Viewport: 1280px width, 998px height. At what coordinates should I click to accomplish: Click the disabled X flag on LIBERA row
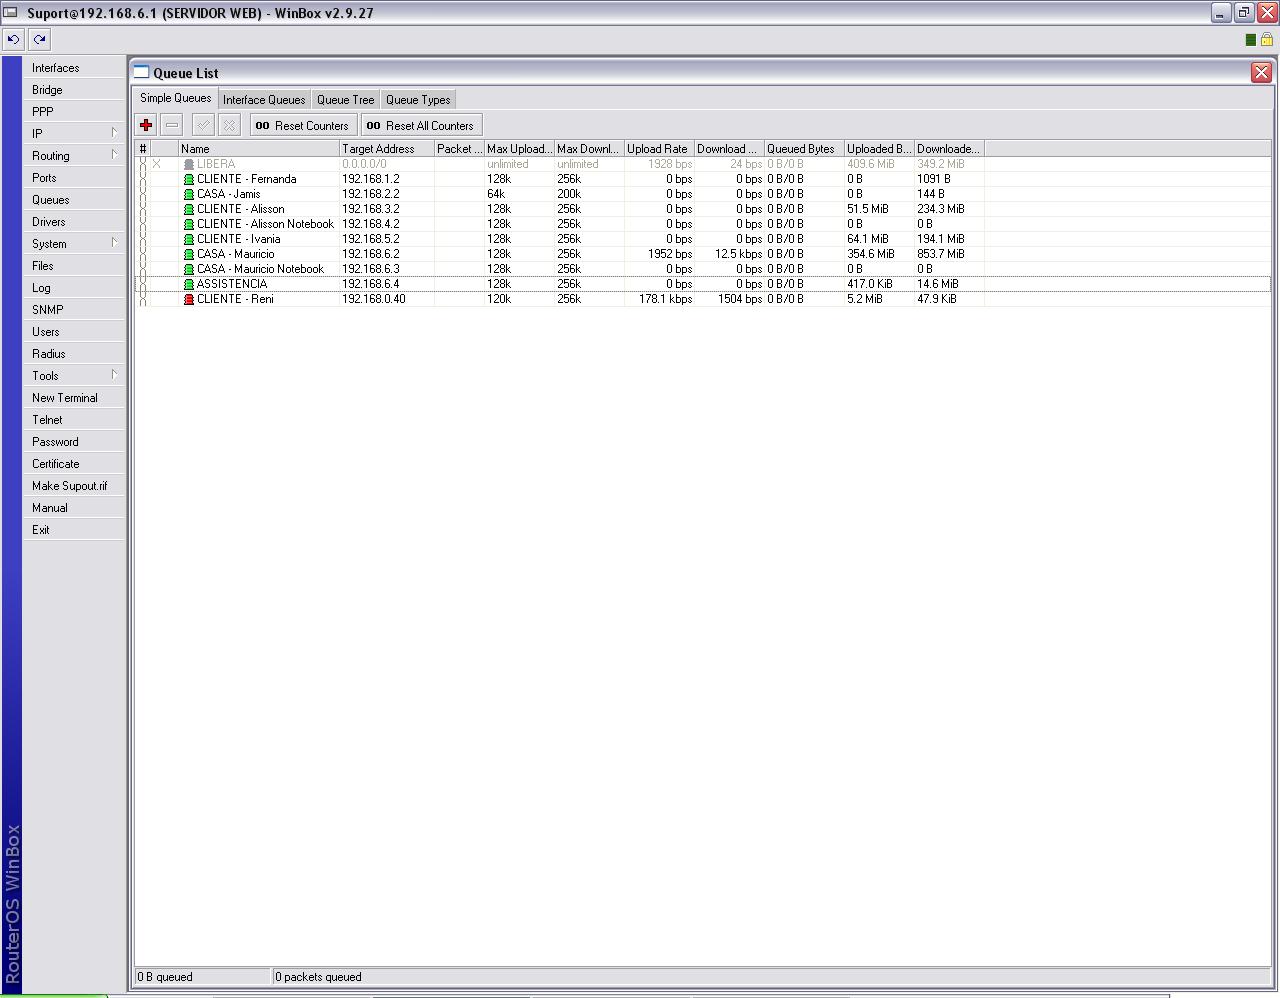(157, 164)
